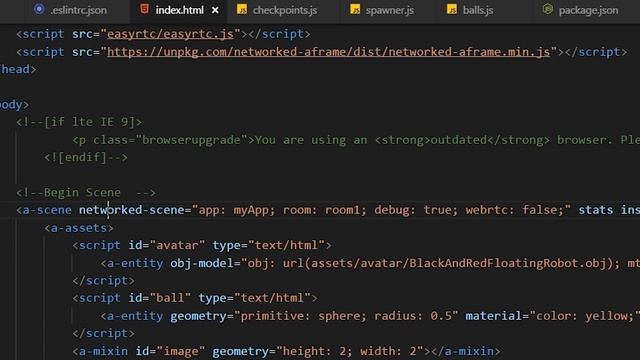Follow the easyrtc/easyrtc.js link
Image resolution: width=640 pixels, height=360 pixels.
pyautogui.click(x=170, y=34)
